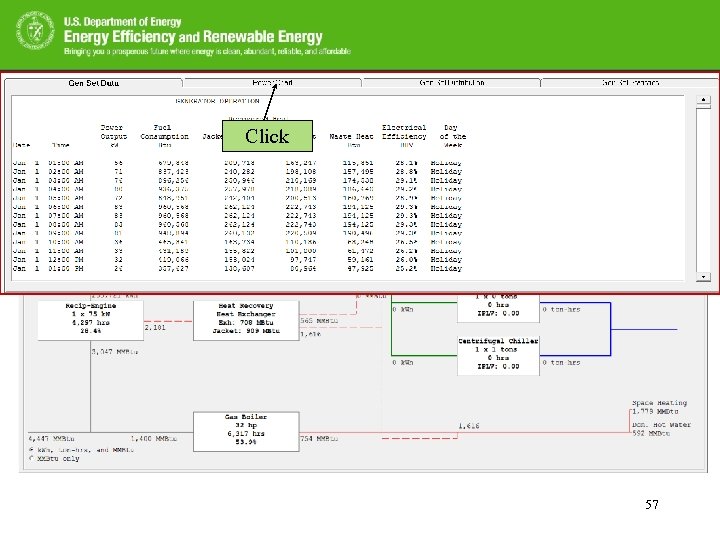Click the Heat Recovery Heat Exchanger box
720x540 pixels.
[246, 320]
